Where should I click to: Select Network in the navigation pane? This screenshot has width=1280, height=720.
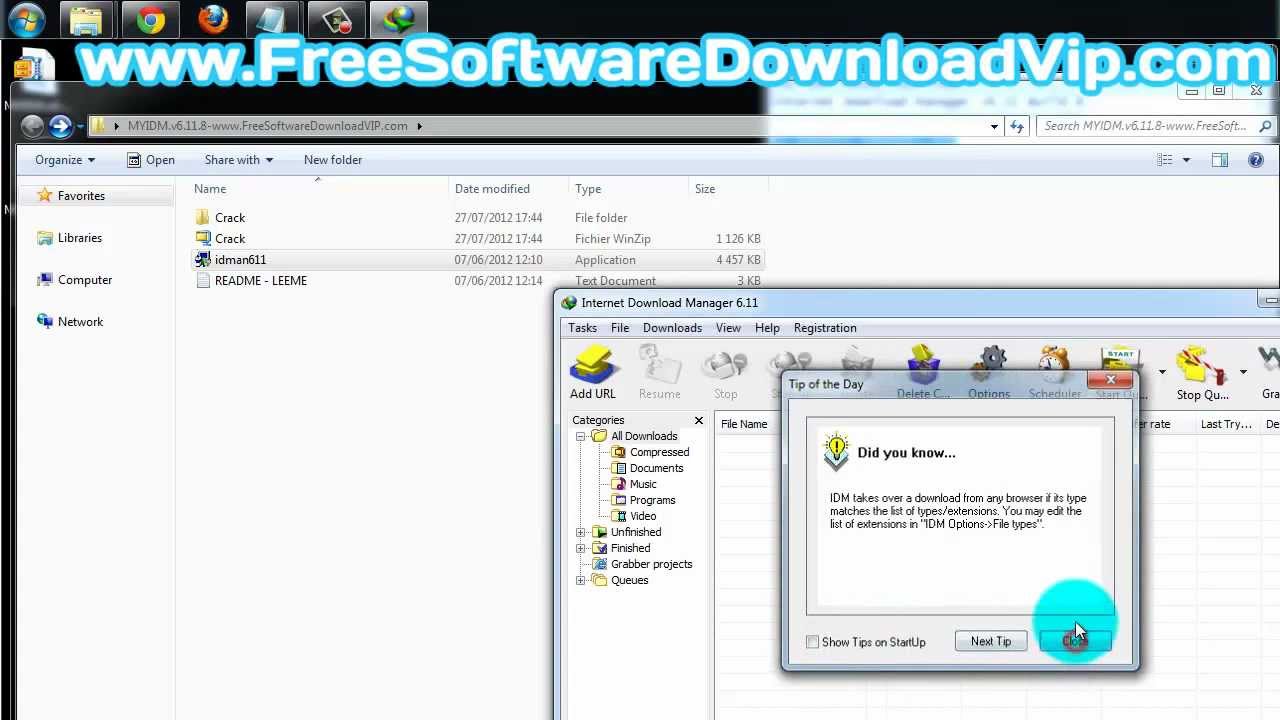tap(80, 322)
